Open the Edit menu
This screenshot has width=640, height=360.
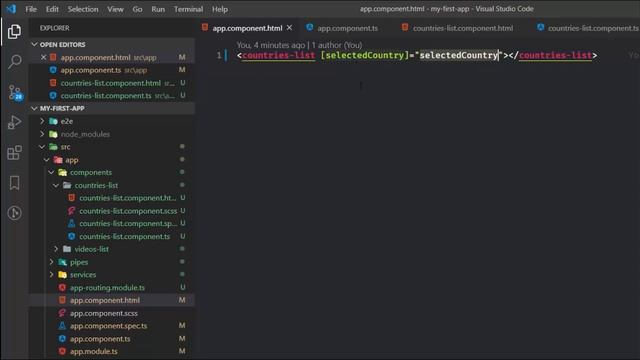(x=52, y=9)
